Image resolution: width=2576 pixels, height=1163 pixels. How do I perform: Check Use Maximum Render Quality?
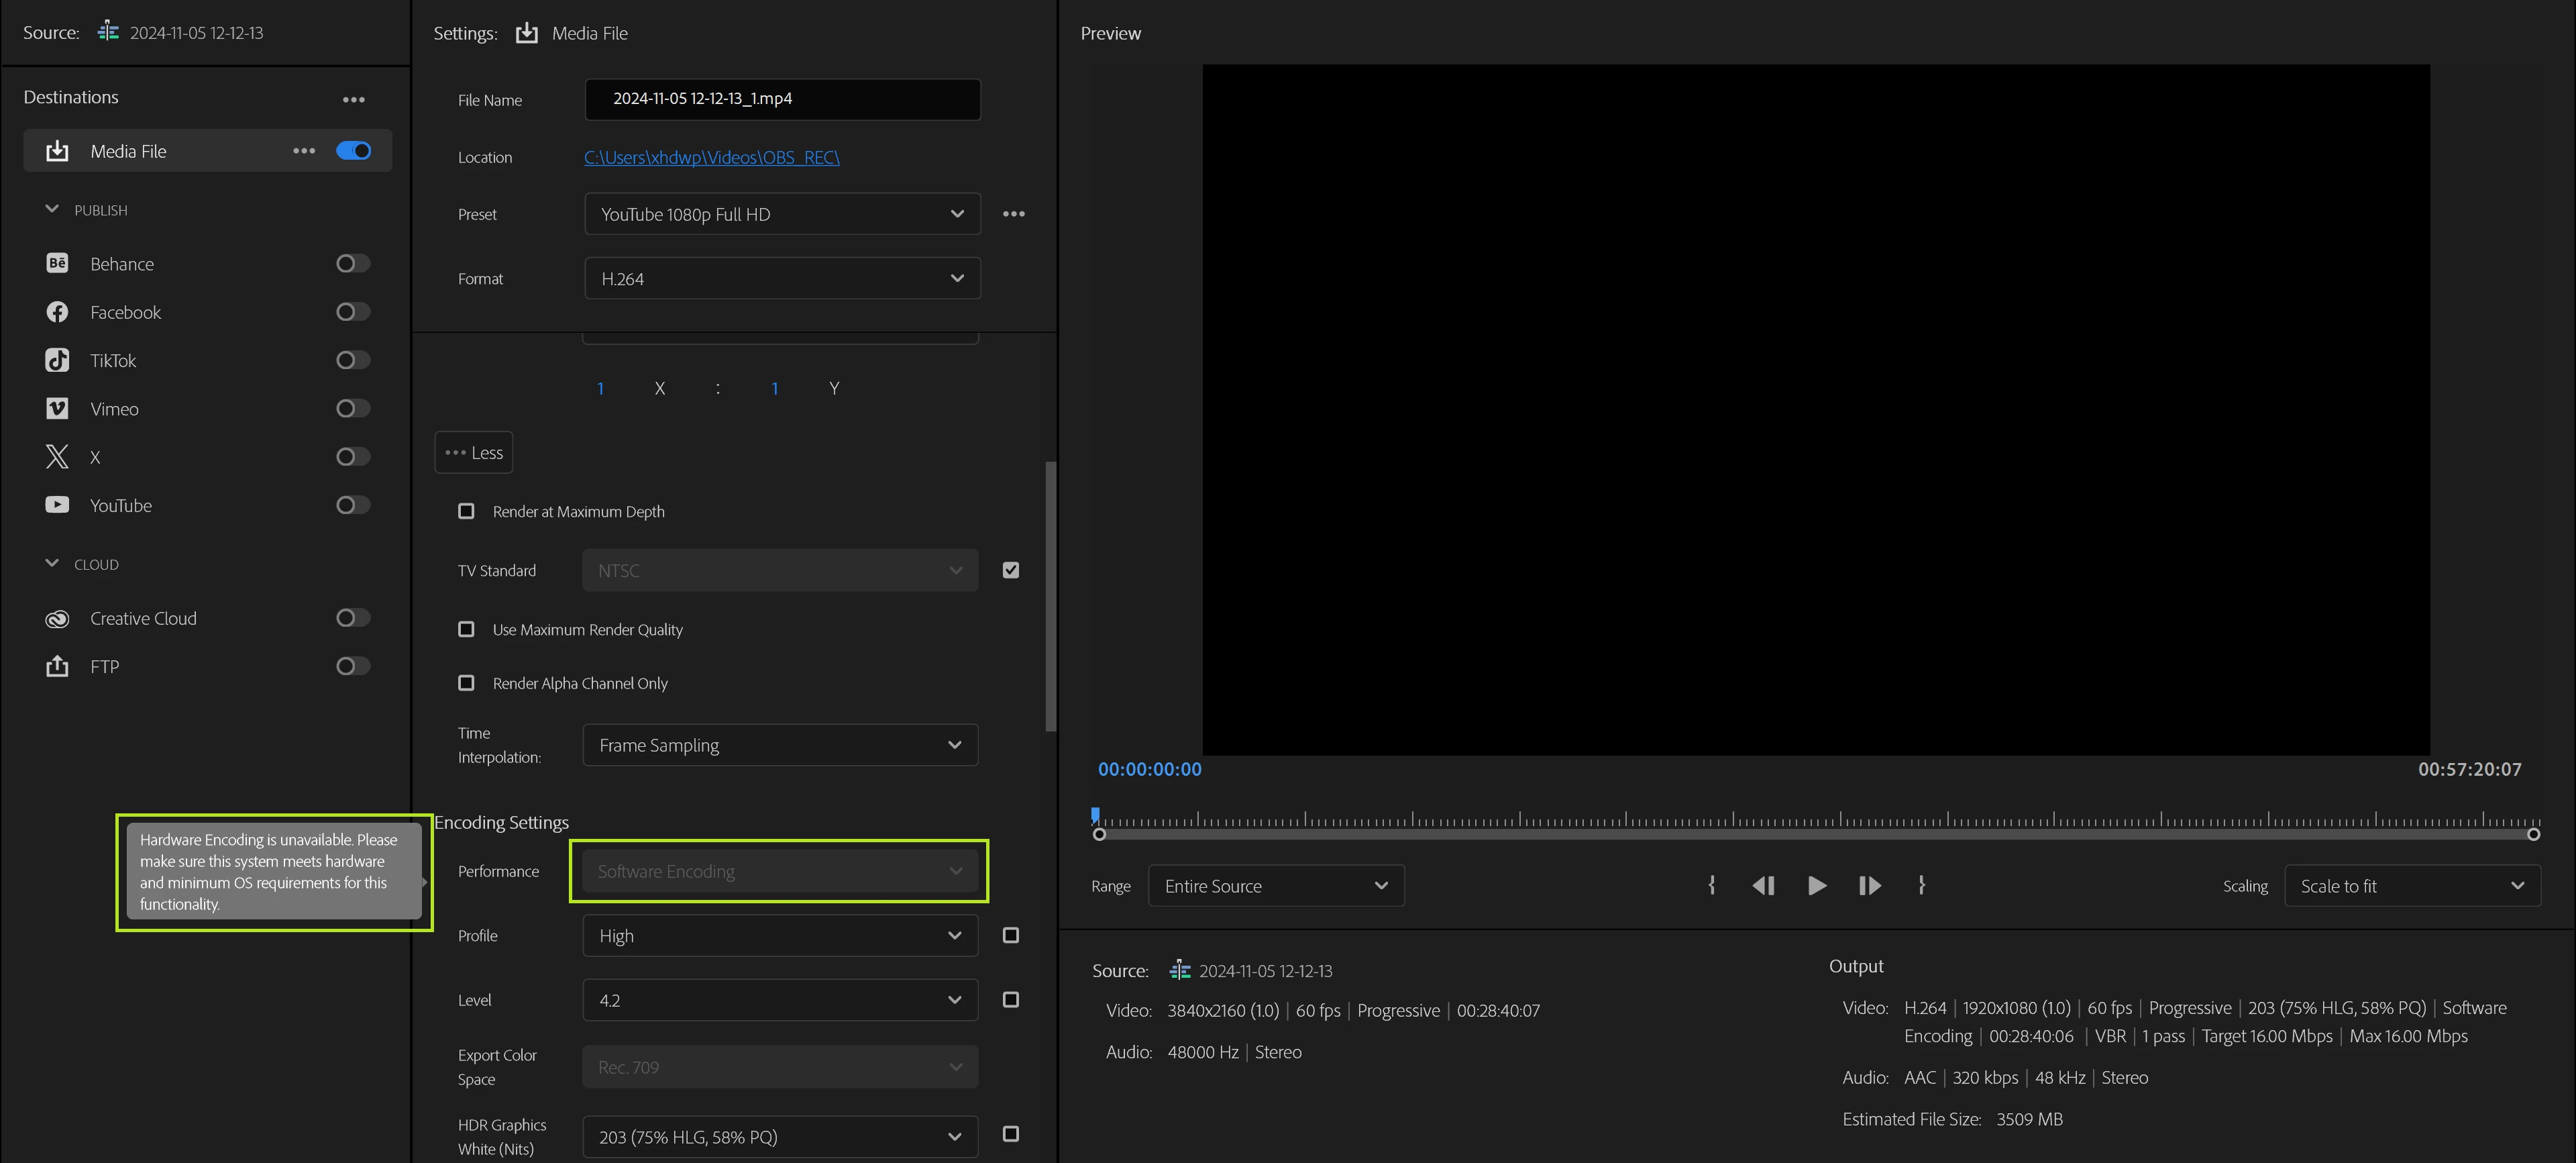pos(466,629)
